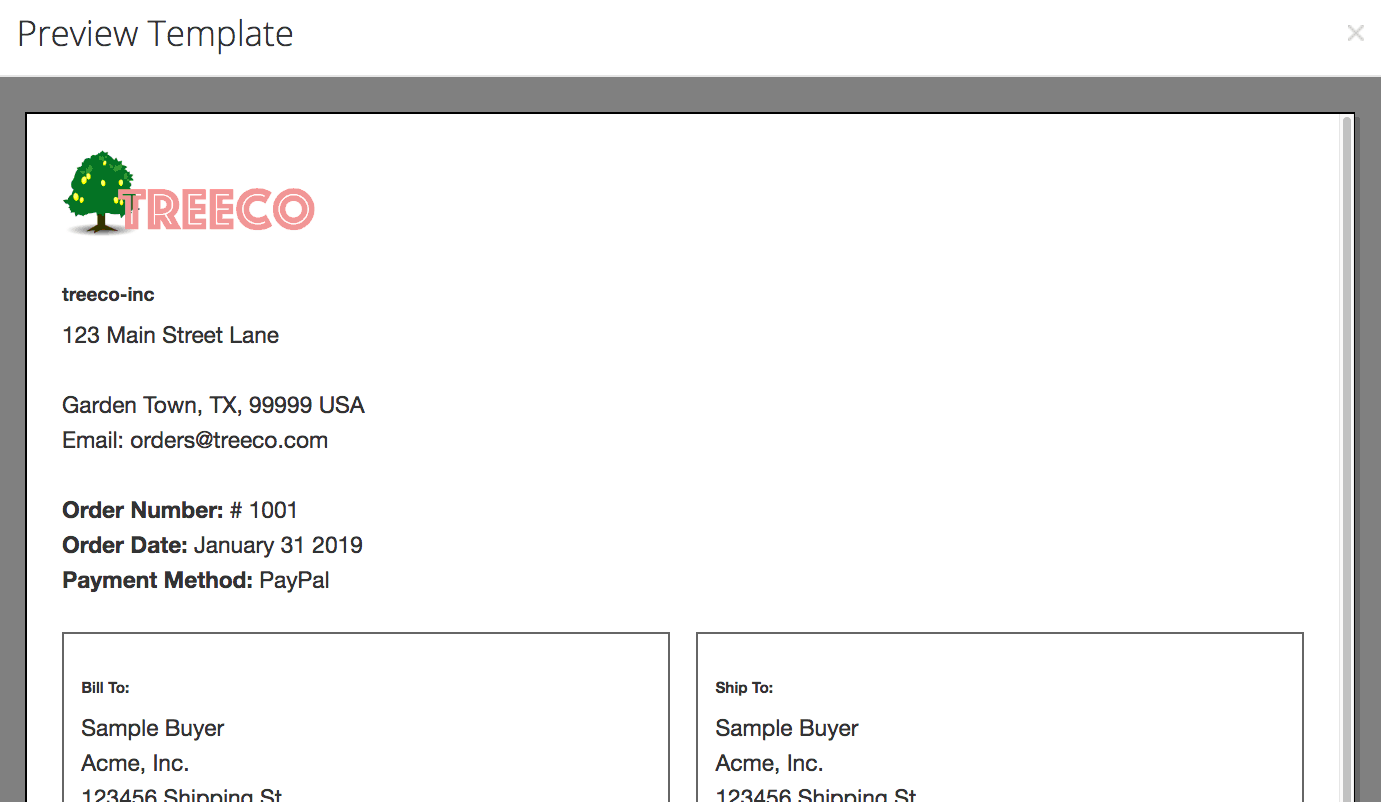
Task: Click the orders@treeco.com email address
Action: pyautogui.click(x=229, y=440)
